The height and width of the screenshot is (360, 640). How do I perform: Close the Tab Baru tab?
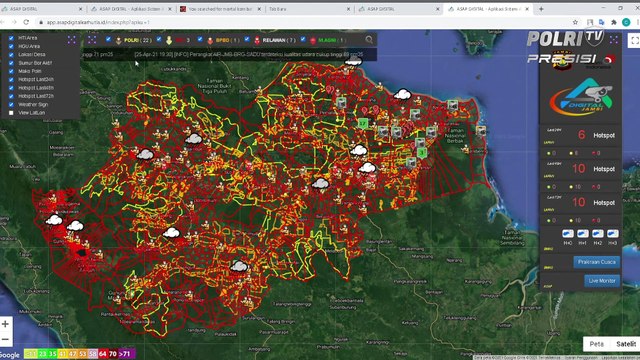(x=348, y=9)
